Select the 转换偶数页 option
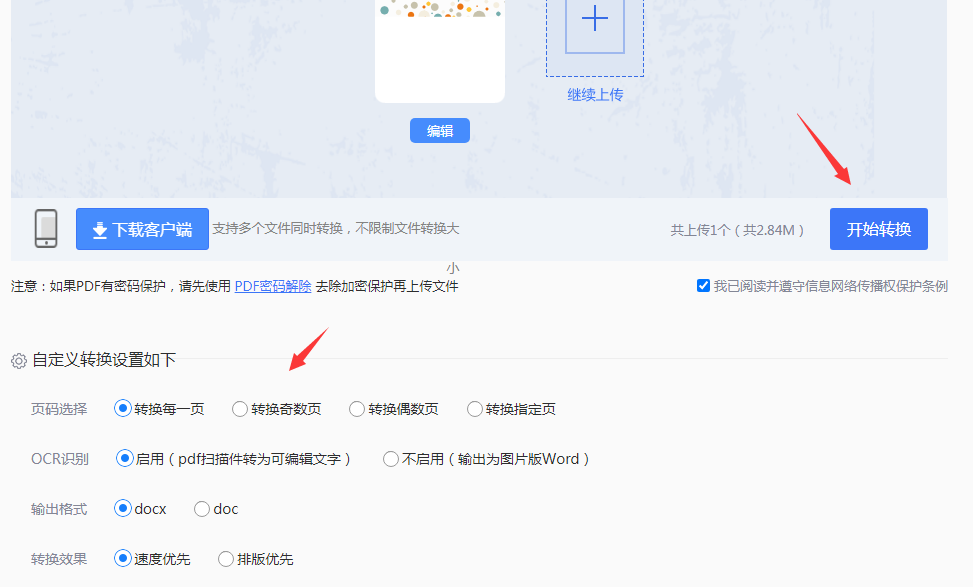973x587 pixels. (356, 408)
